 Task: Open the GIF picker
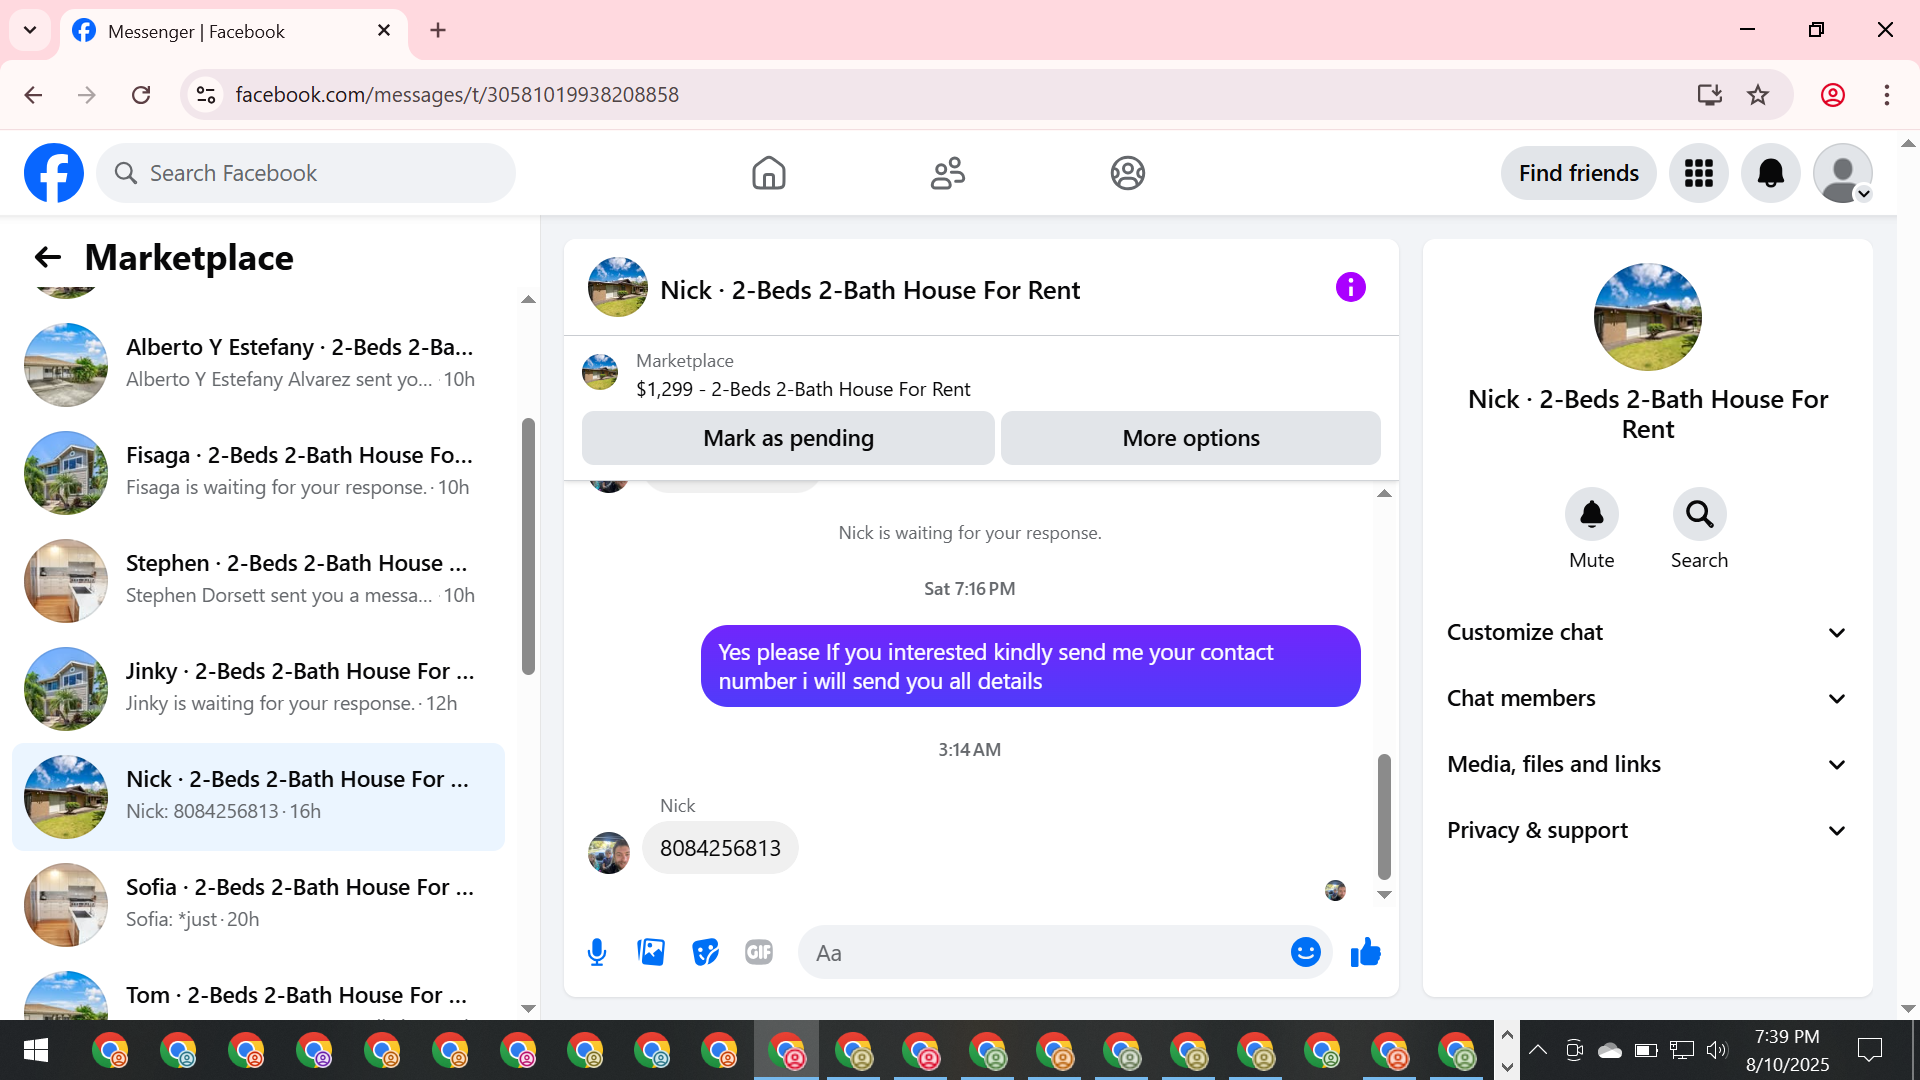pyautogui.click(x=759, y=952)
